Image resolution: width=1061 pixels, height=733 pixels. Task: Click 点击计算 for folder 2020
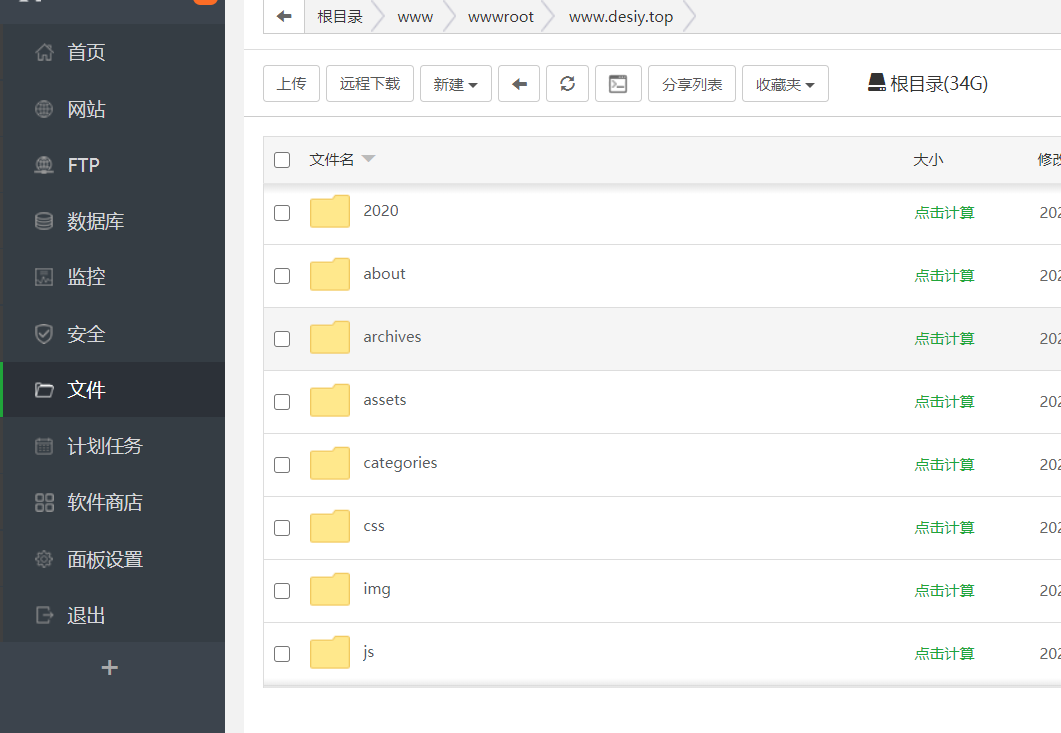[x=945, y=213]
